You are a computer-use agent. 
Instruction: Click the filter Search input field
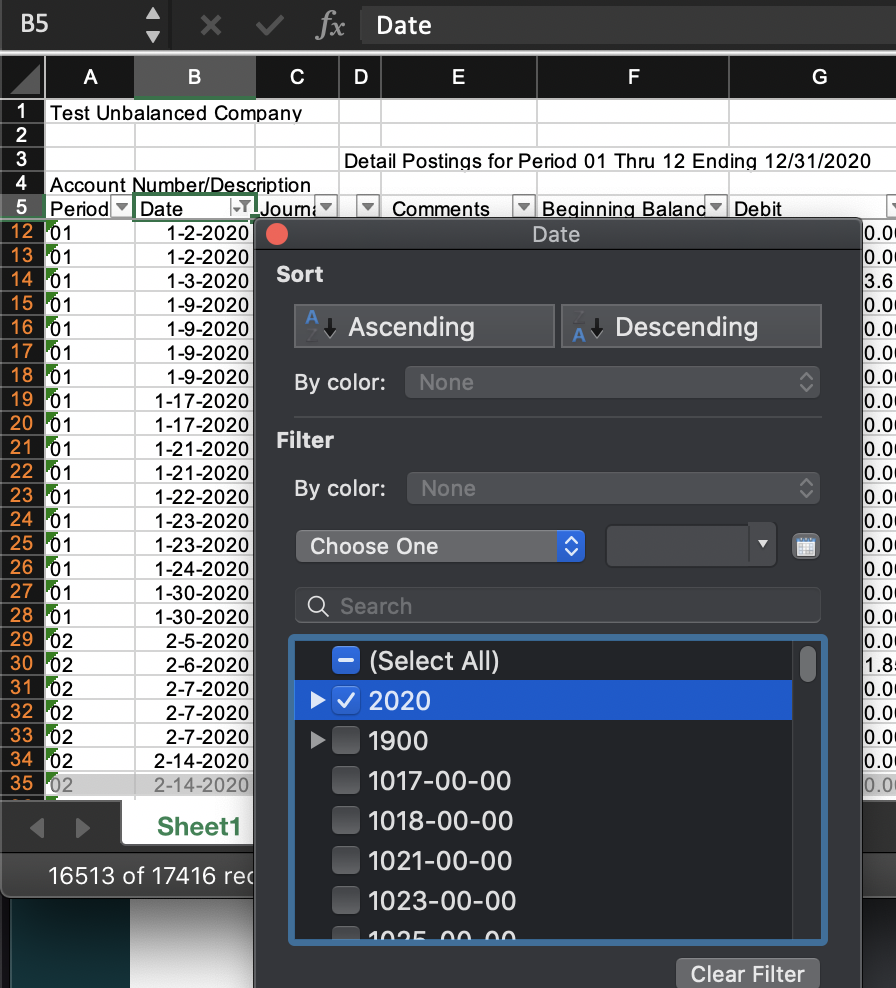(558, 606)
